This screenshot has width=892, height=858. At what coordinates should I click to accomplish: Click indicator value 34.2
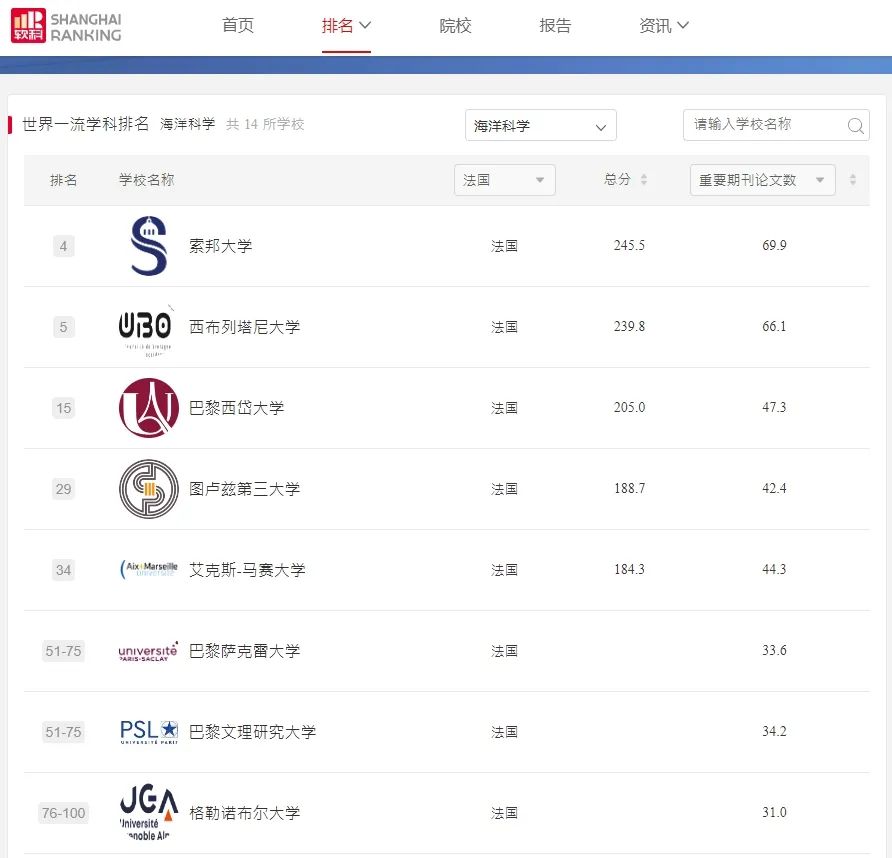point(774,731)
